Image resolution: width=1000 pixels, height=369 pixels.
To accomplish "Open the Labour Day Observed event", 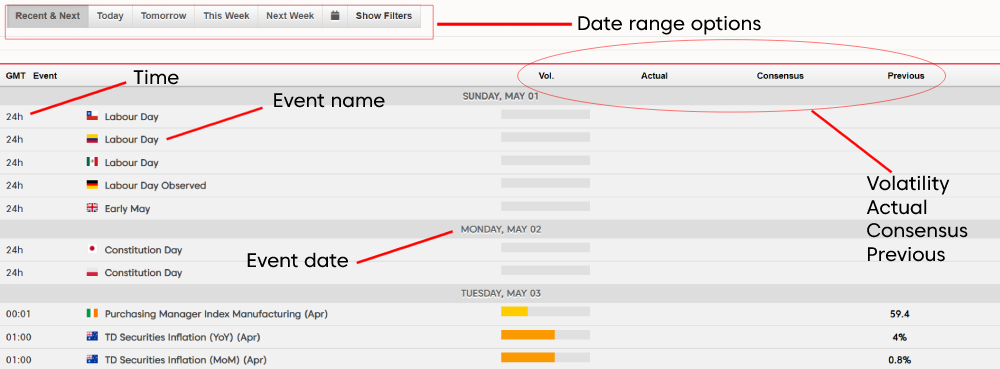I will [x=155, y=185].
